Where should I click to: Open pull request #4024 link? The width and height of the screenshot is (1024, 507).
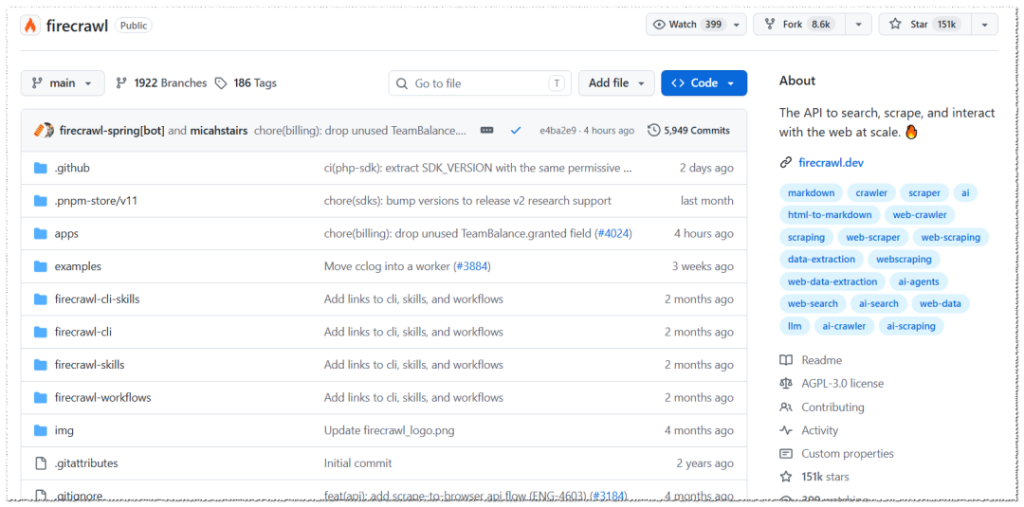[615, 233]
